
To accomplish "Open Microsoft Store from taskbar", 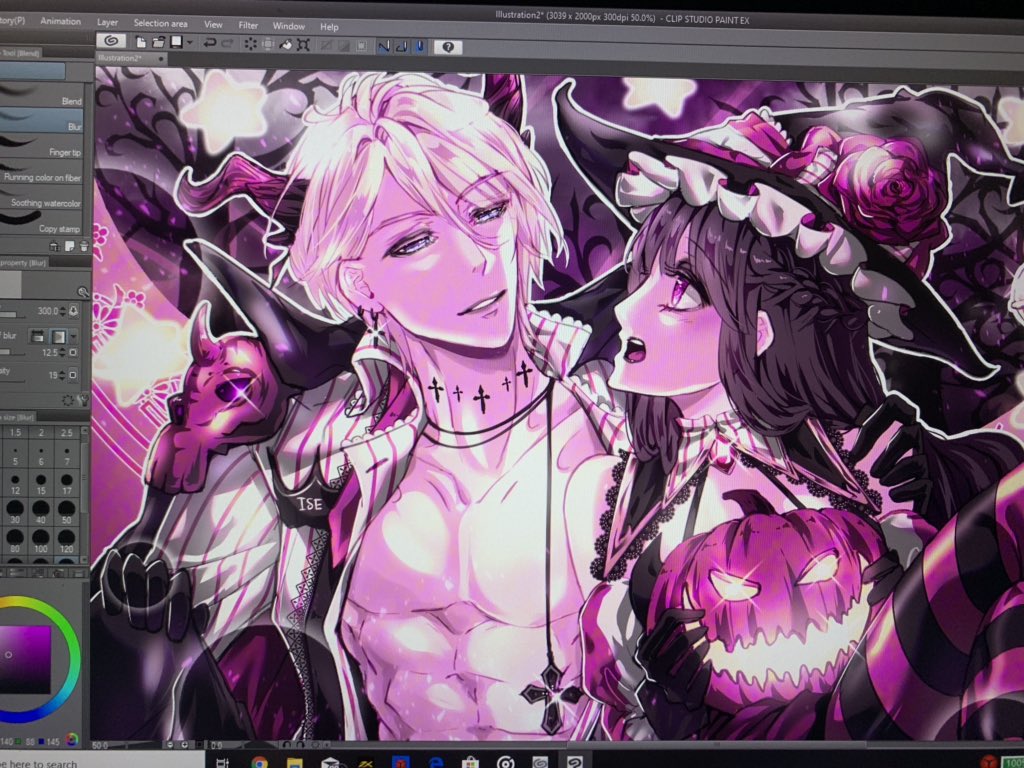I will click(470, 762).
